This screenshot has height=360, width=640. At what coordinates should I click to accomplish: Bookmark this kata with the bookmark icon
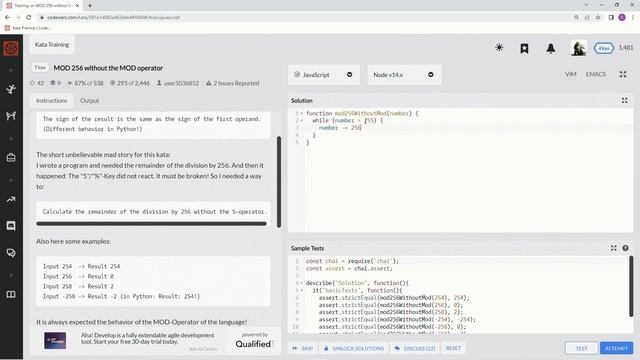click(524, 48)
